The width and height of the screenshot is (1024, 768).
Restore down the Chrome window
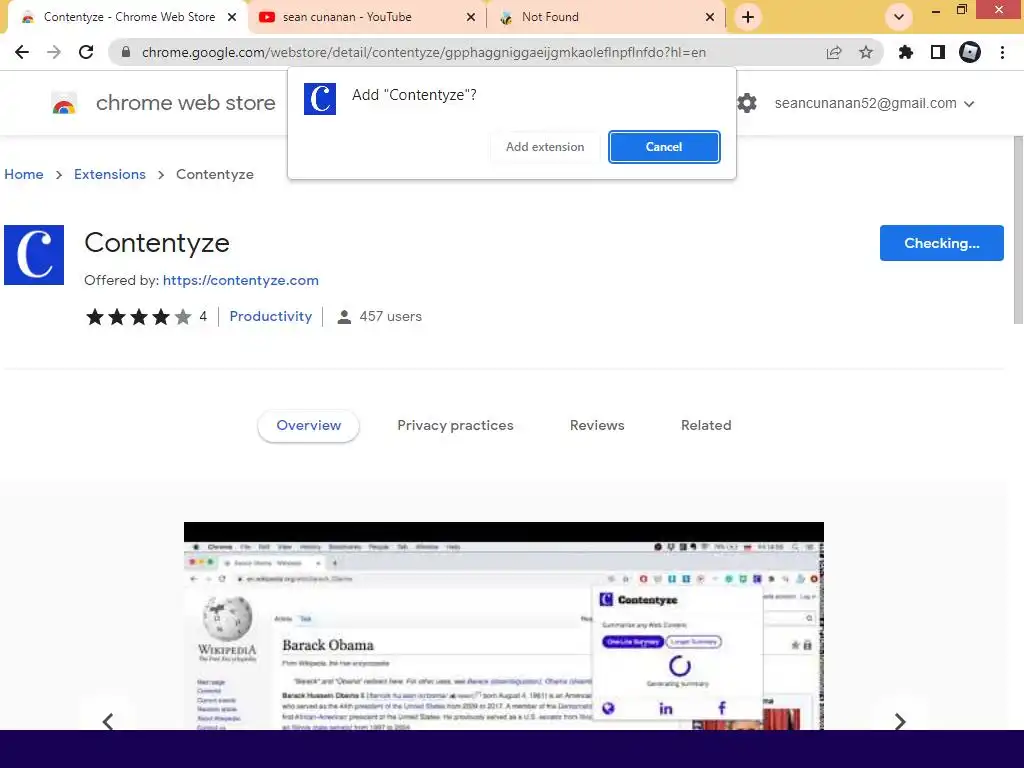click(x=961, y=10)
